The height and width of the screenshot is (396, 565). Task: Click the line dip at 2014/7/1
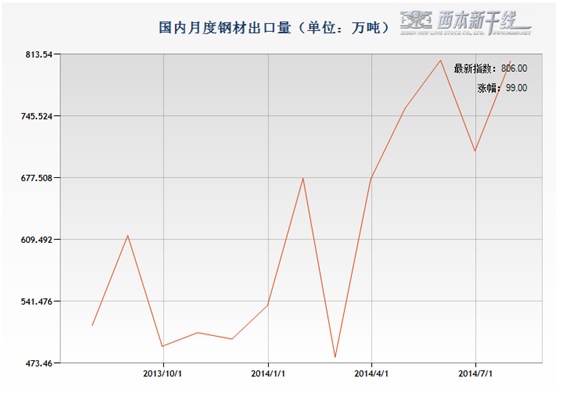(475, 151)
